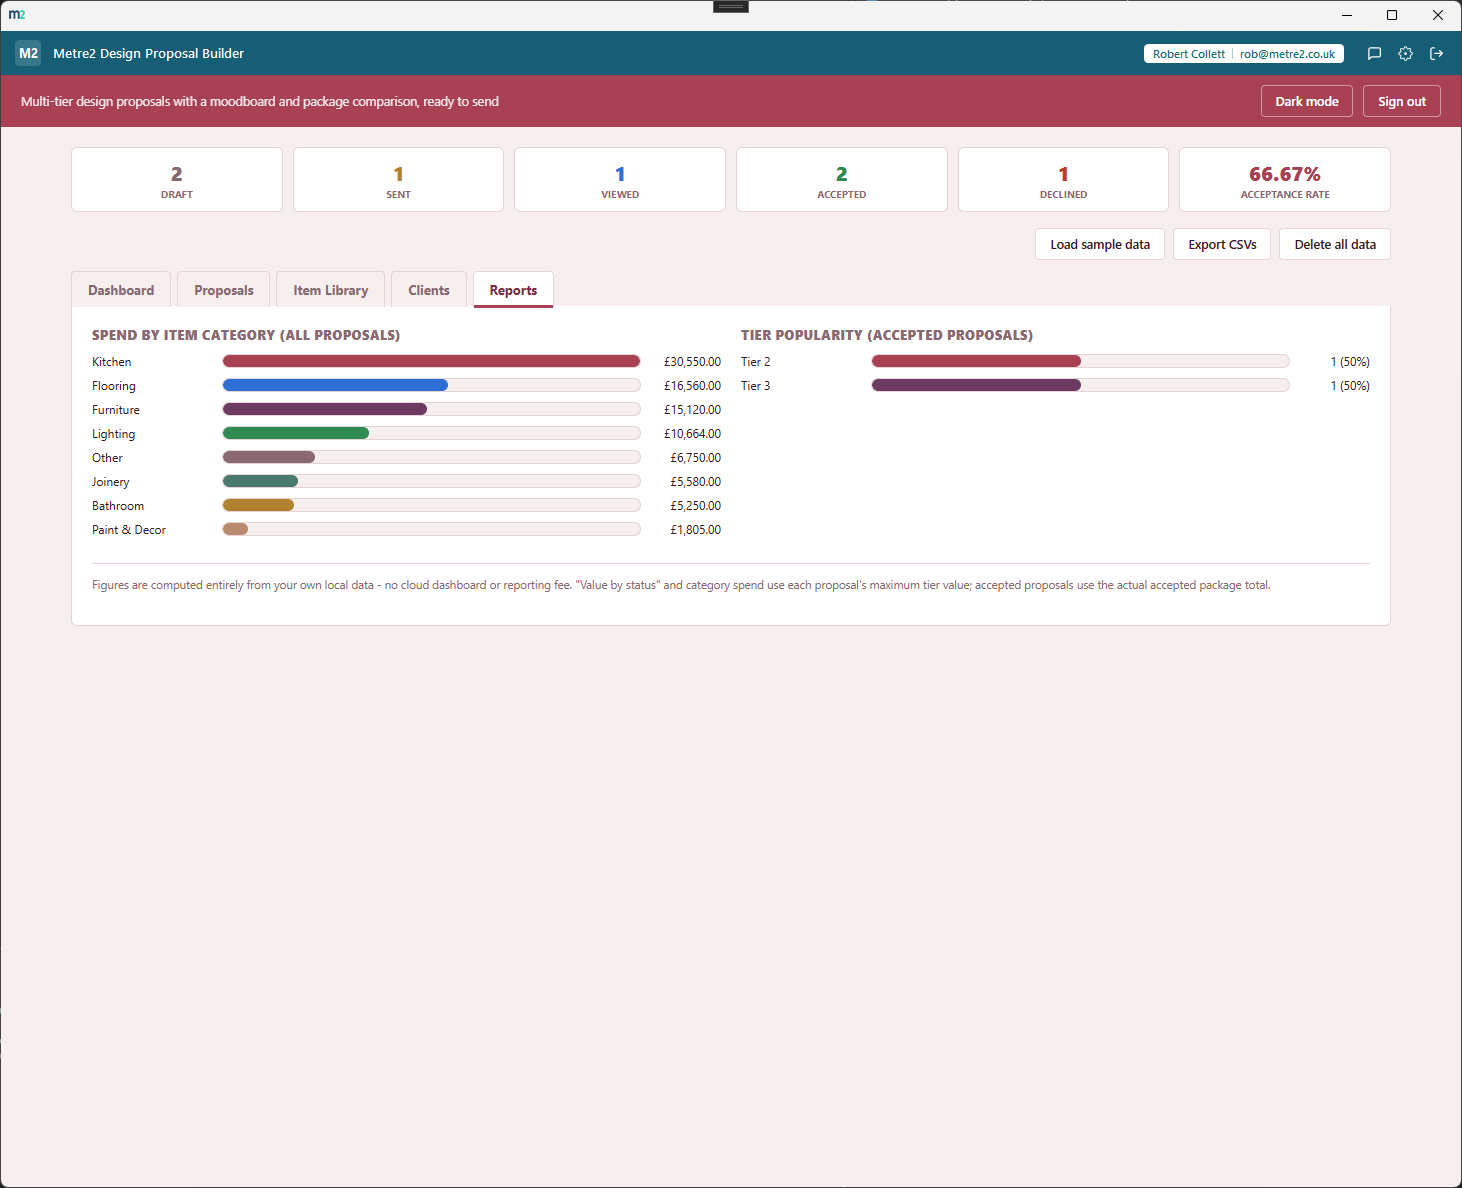Click the Lighting spend progress bar
Viewport: 1462px width, 1188px height.
[x=431, y=433]
